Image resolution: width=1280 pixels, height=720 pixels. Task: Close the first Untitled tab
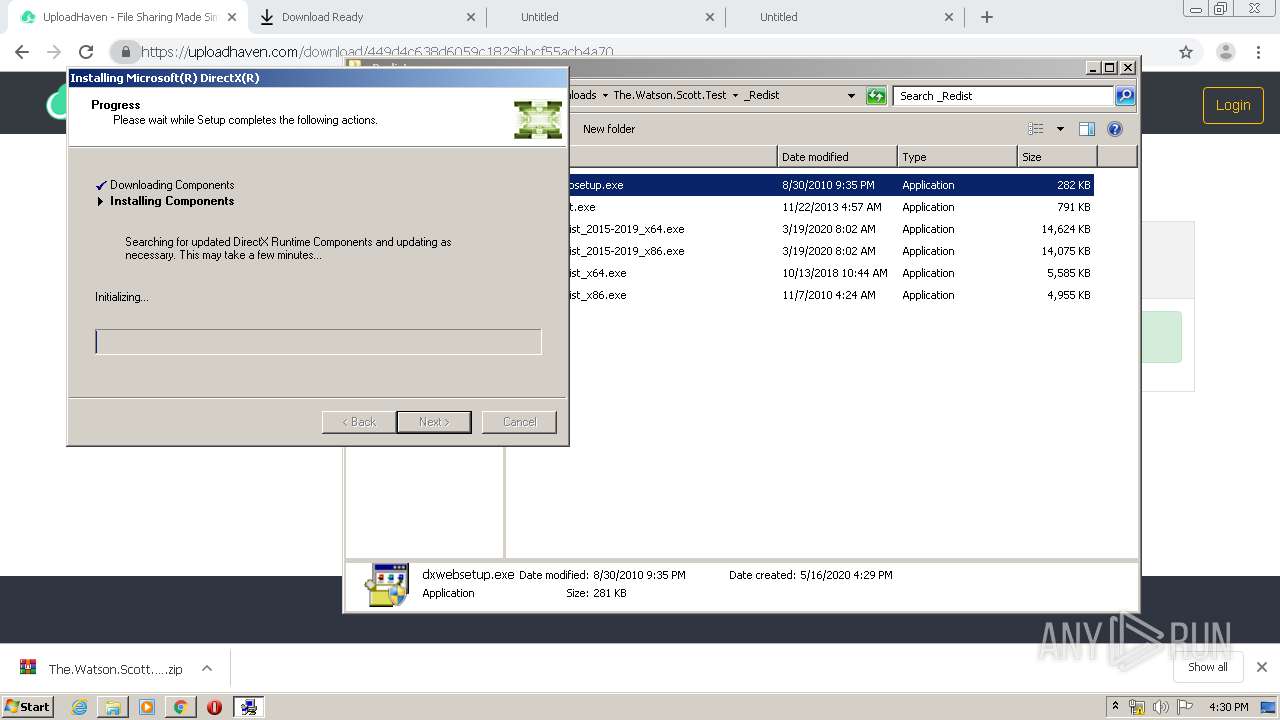click(x=710, y=17)
